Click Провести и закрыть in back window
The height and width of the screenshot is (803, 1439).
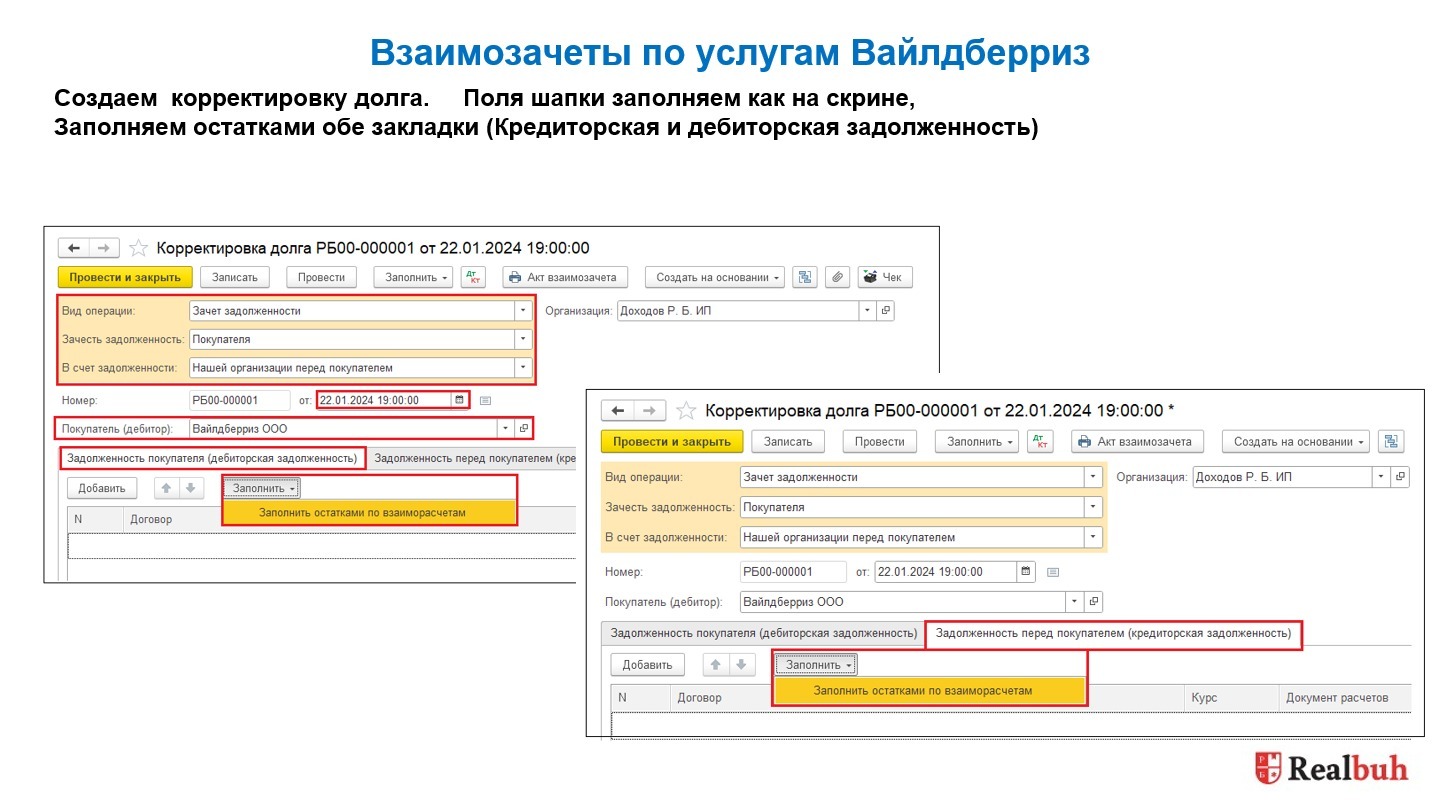pyautogui.click(x=125, y=277)
